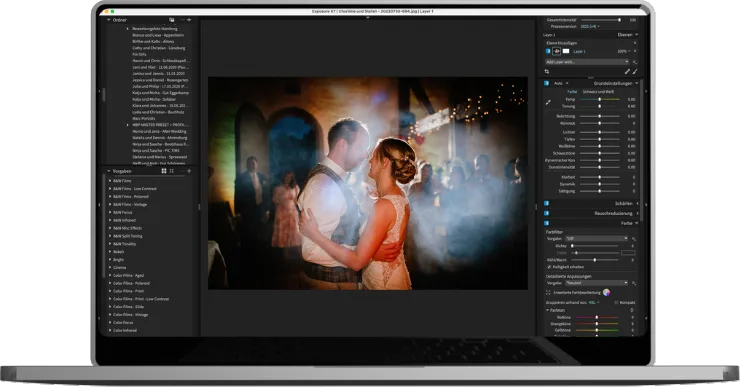This screenshot has width=740, height=387.
Task: Toggle visibility of Layer 1
Action: 548,51
